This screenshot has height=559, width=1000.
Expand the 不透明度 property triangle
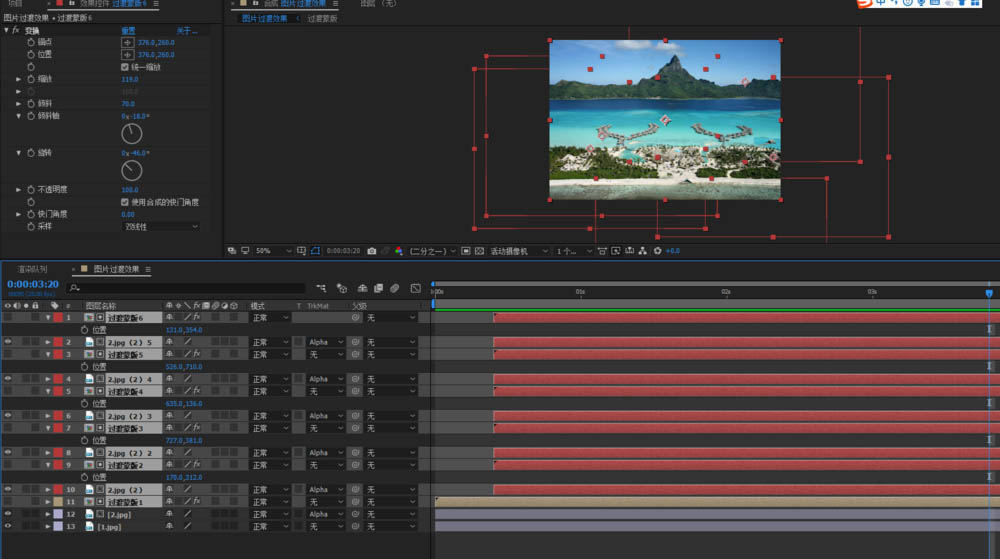pyautogui.click(x=18, y=189)
